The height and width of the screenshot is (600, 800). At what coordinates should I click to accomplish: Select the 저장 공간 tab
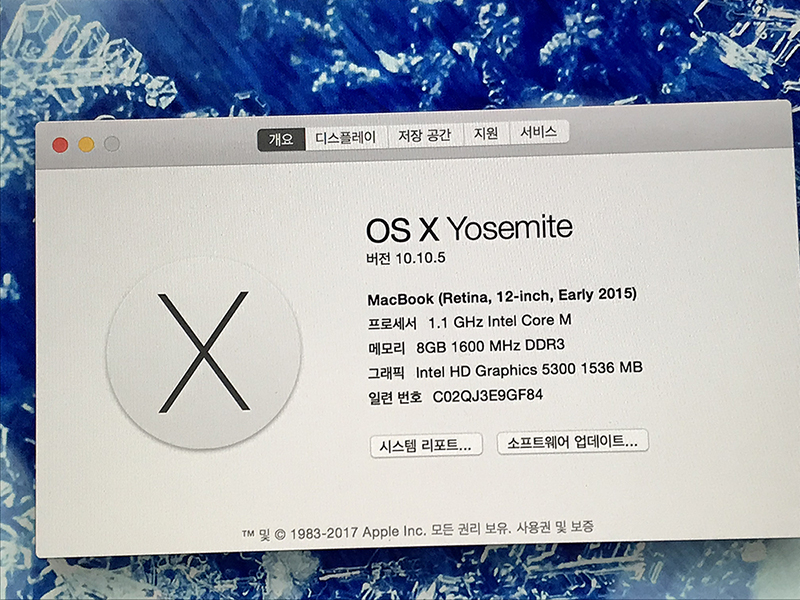click(425, 135)
